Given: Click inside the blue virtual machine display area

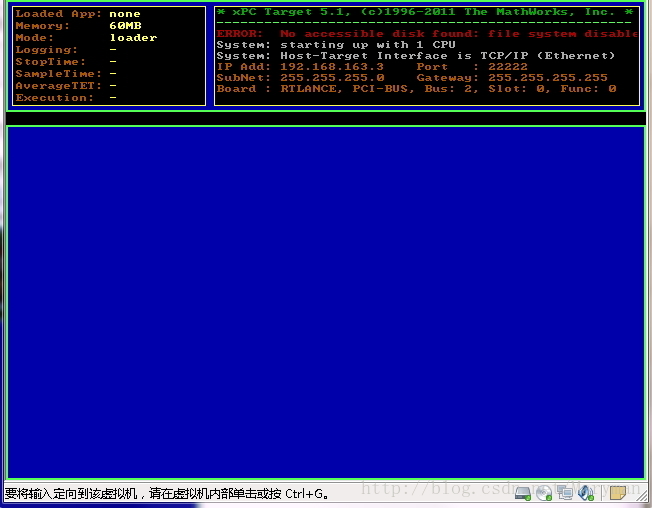Looking at the screenshot, I should coord(326,302).
